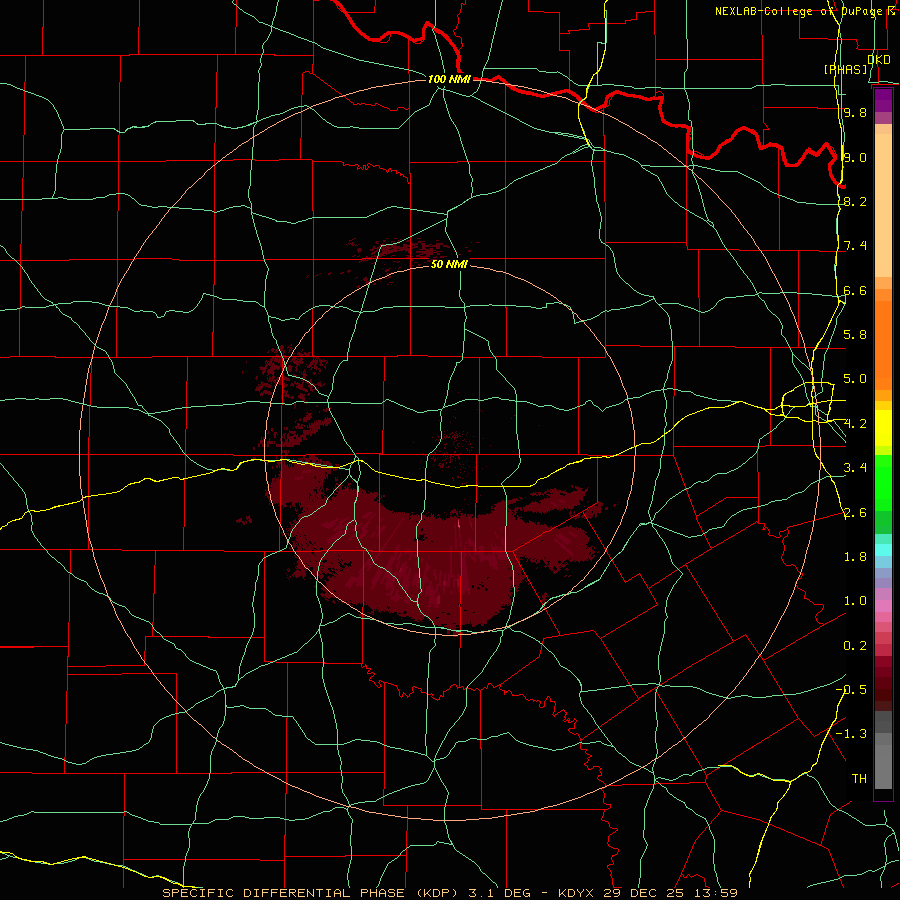Select the 100 NMI range ring label
The width and height of the screenshot is (900, 900).
(449, 79)
